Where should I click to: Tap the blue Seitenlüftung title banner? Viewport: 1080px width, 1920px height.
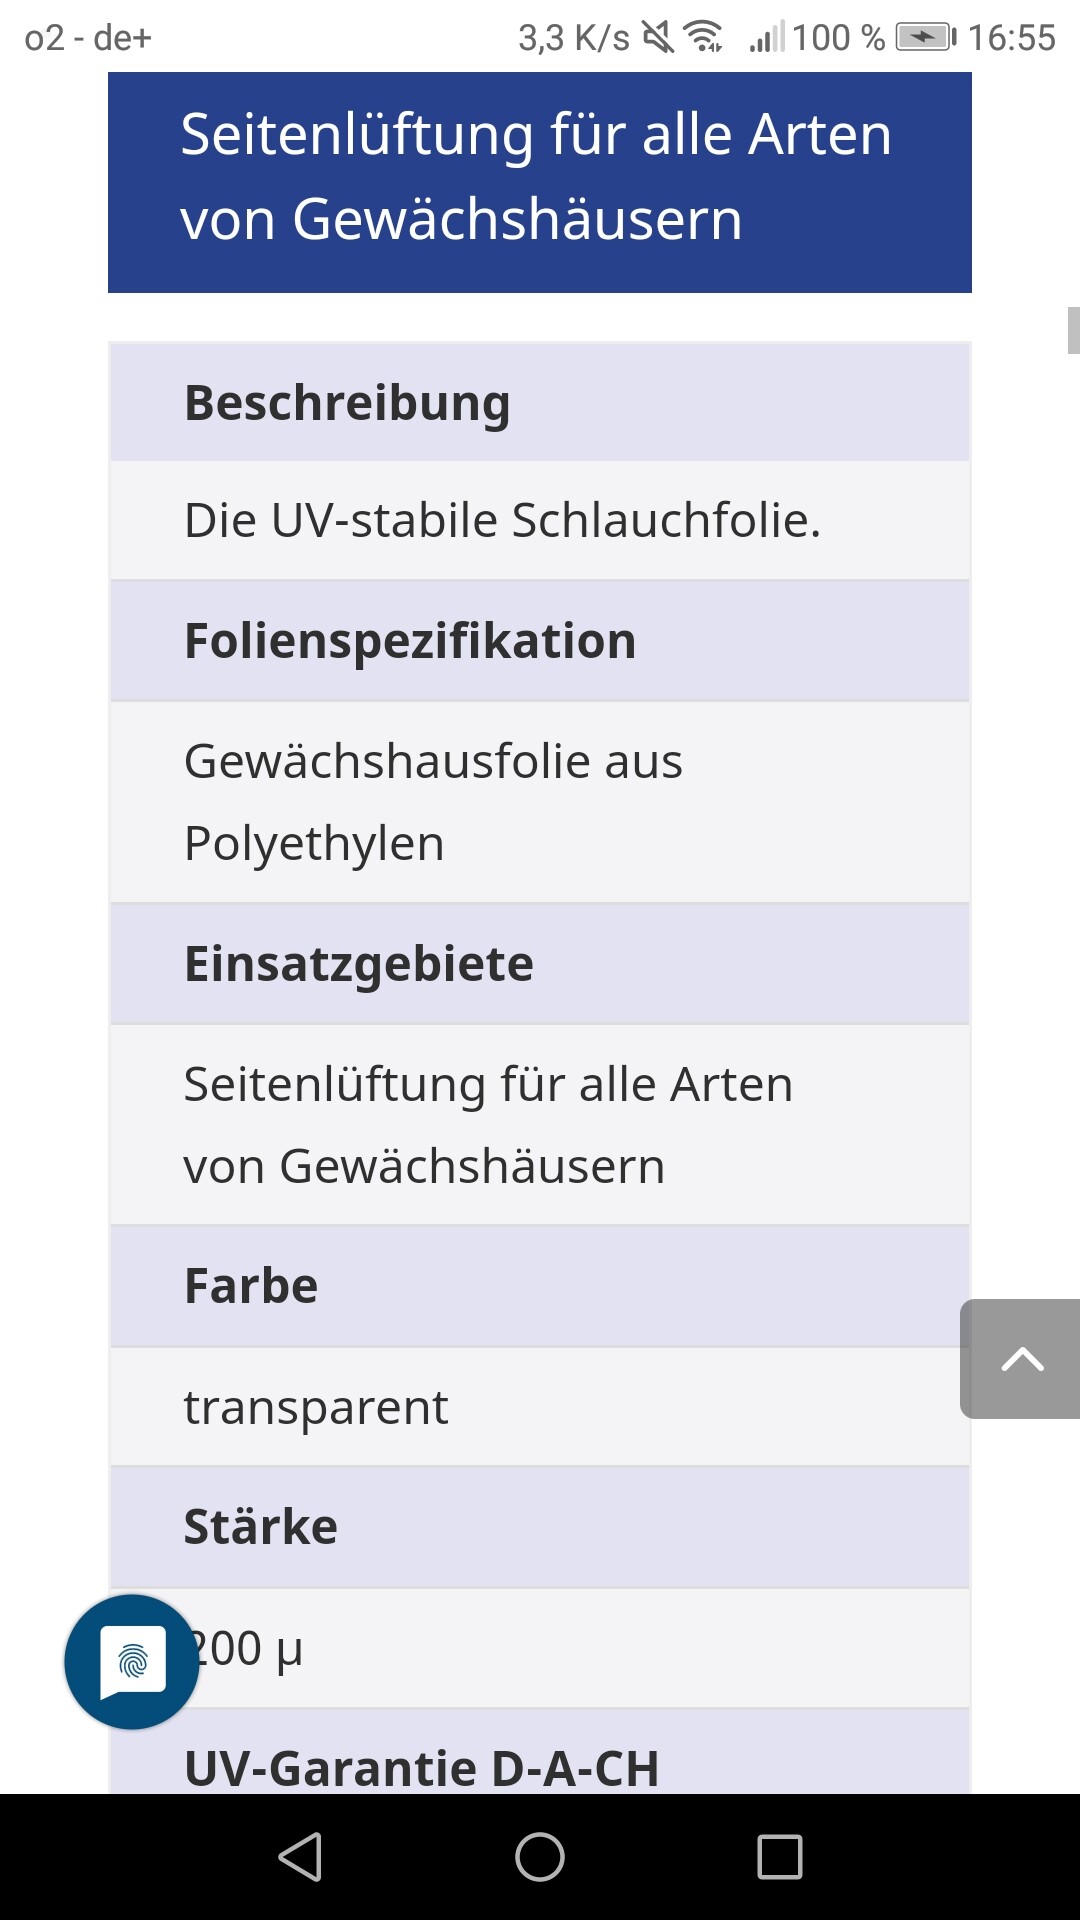coord(540,182)
